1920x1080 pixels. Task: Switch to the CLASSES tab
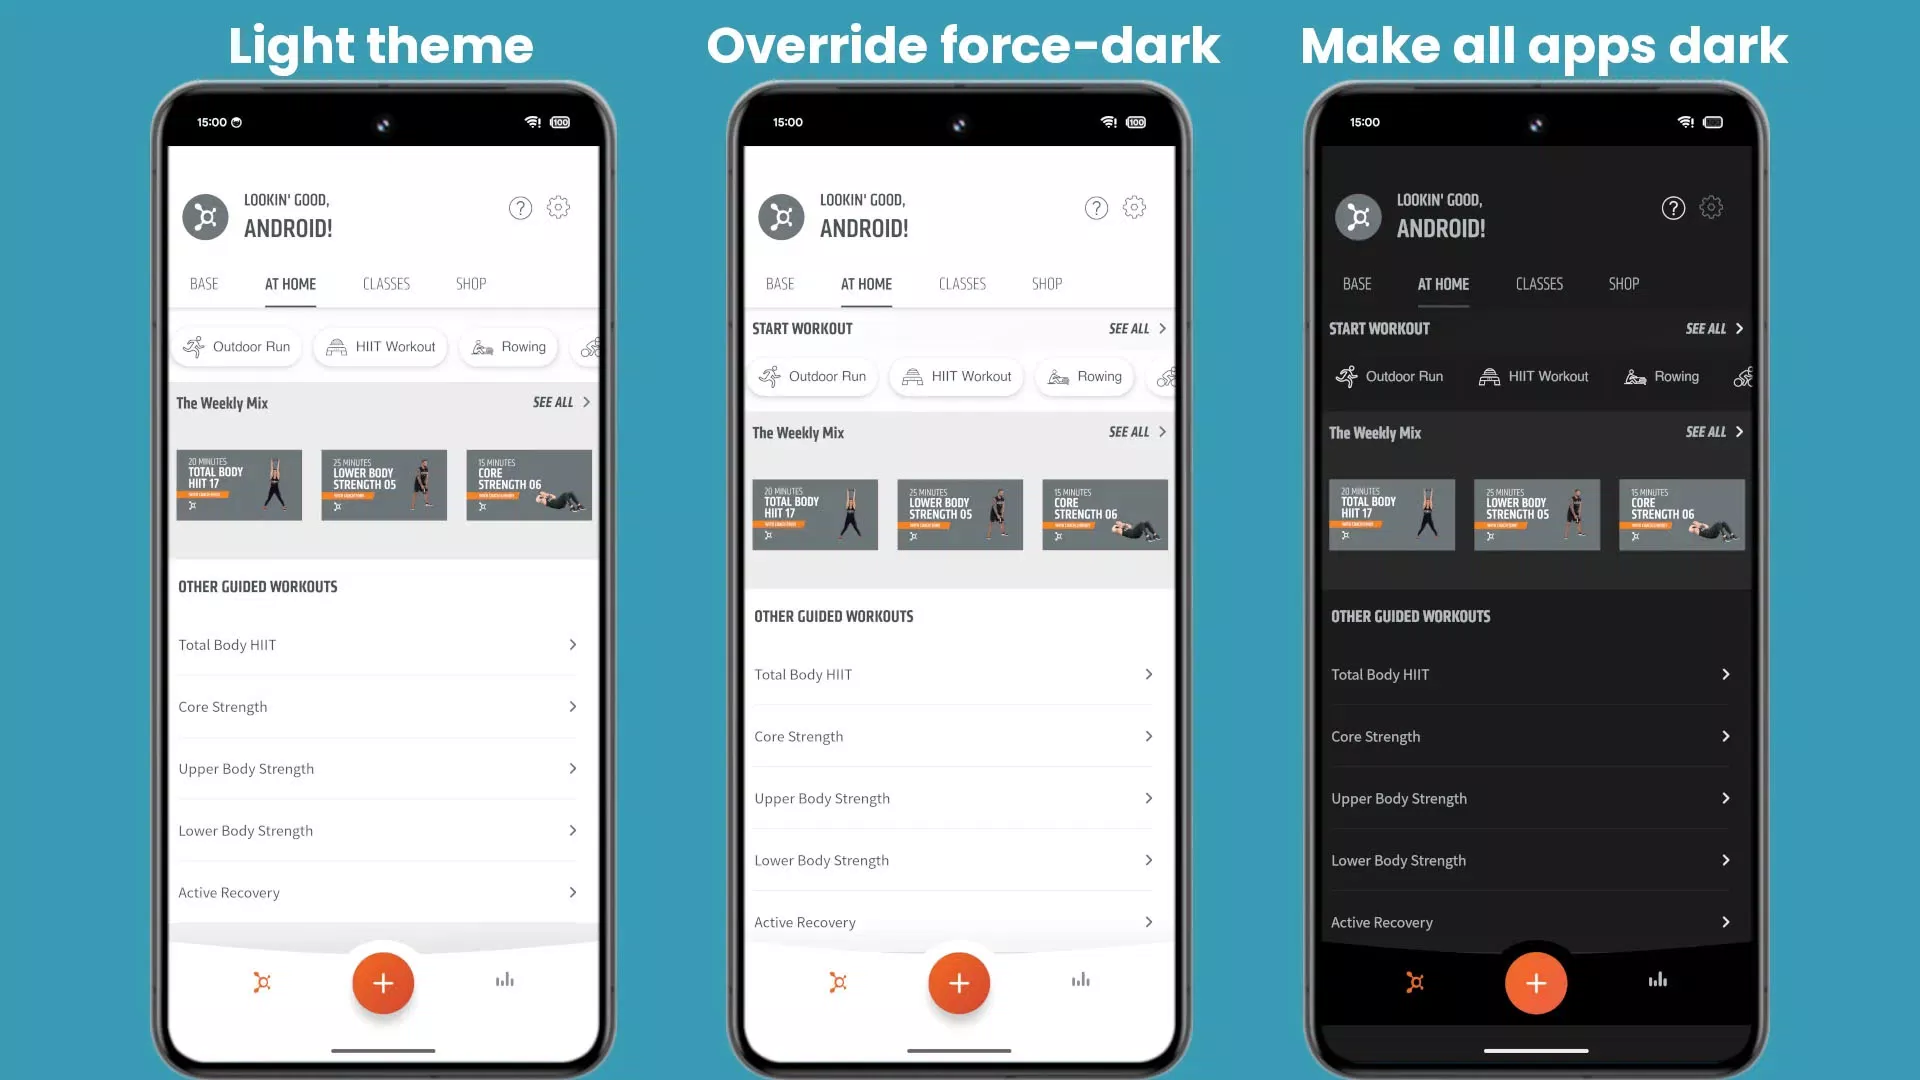[x=386, y=284]
